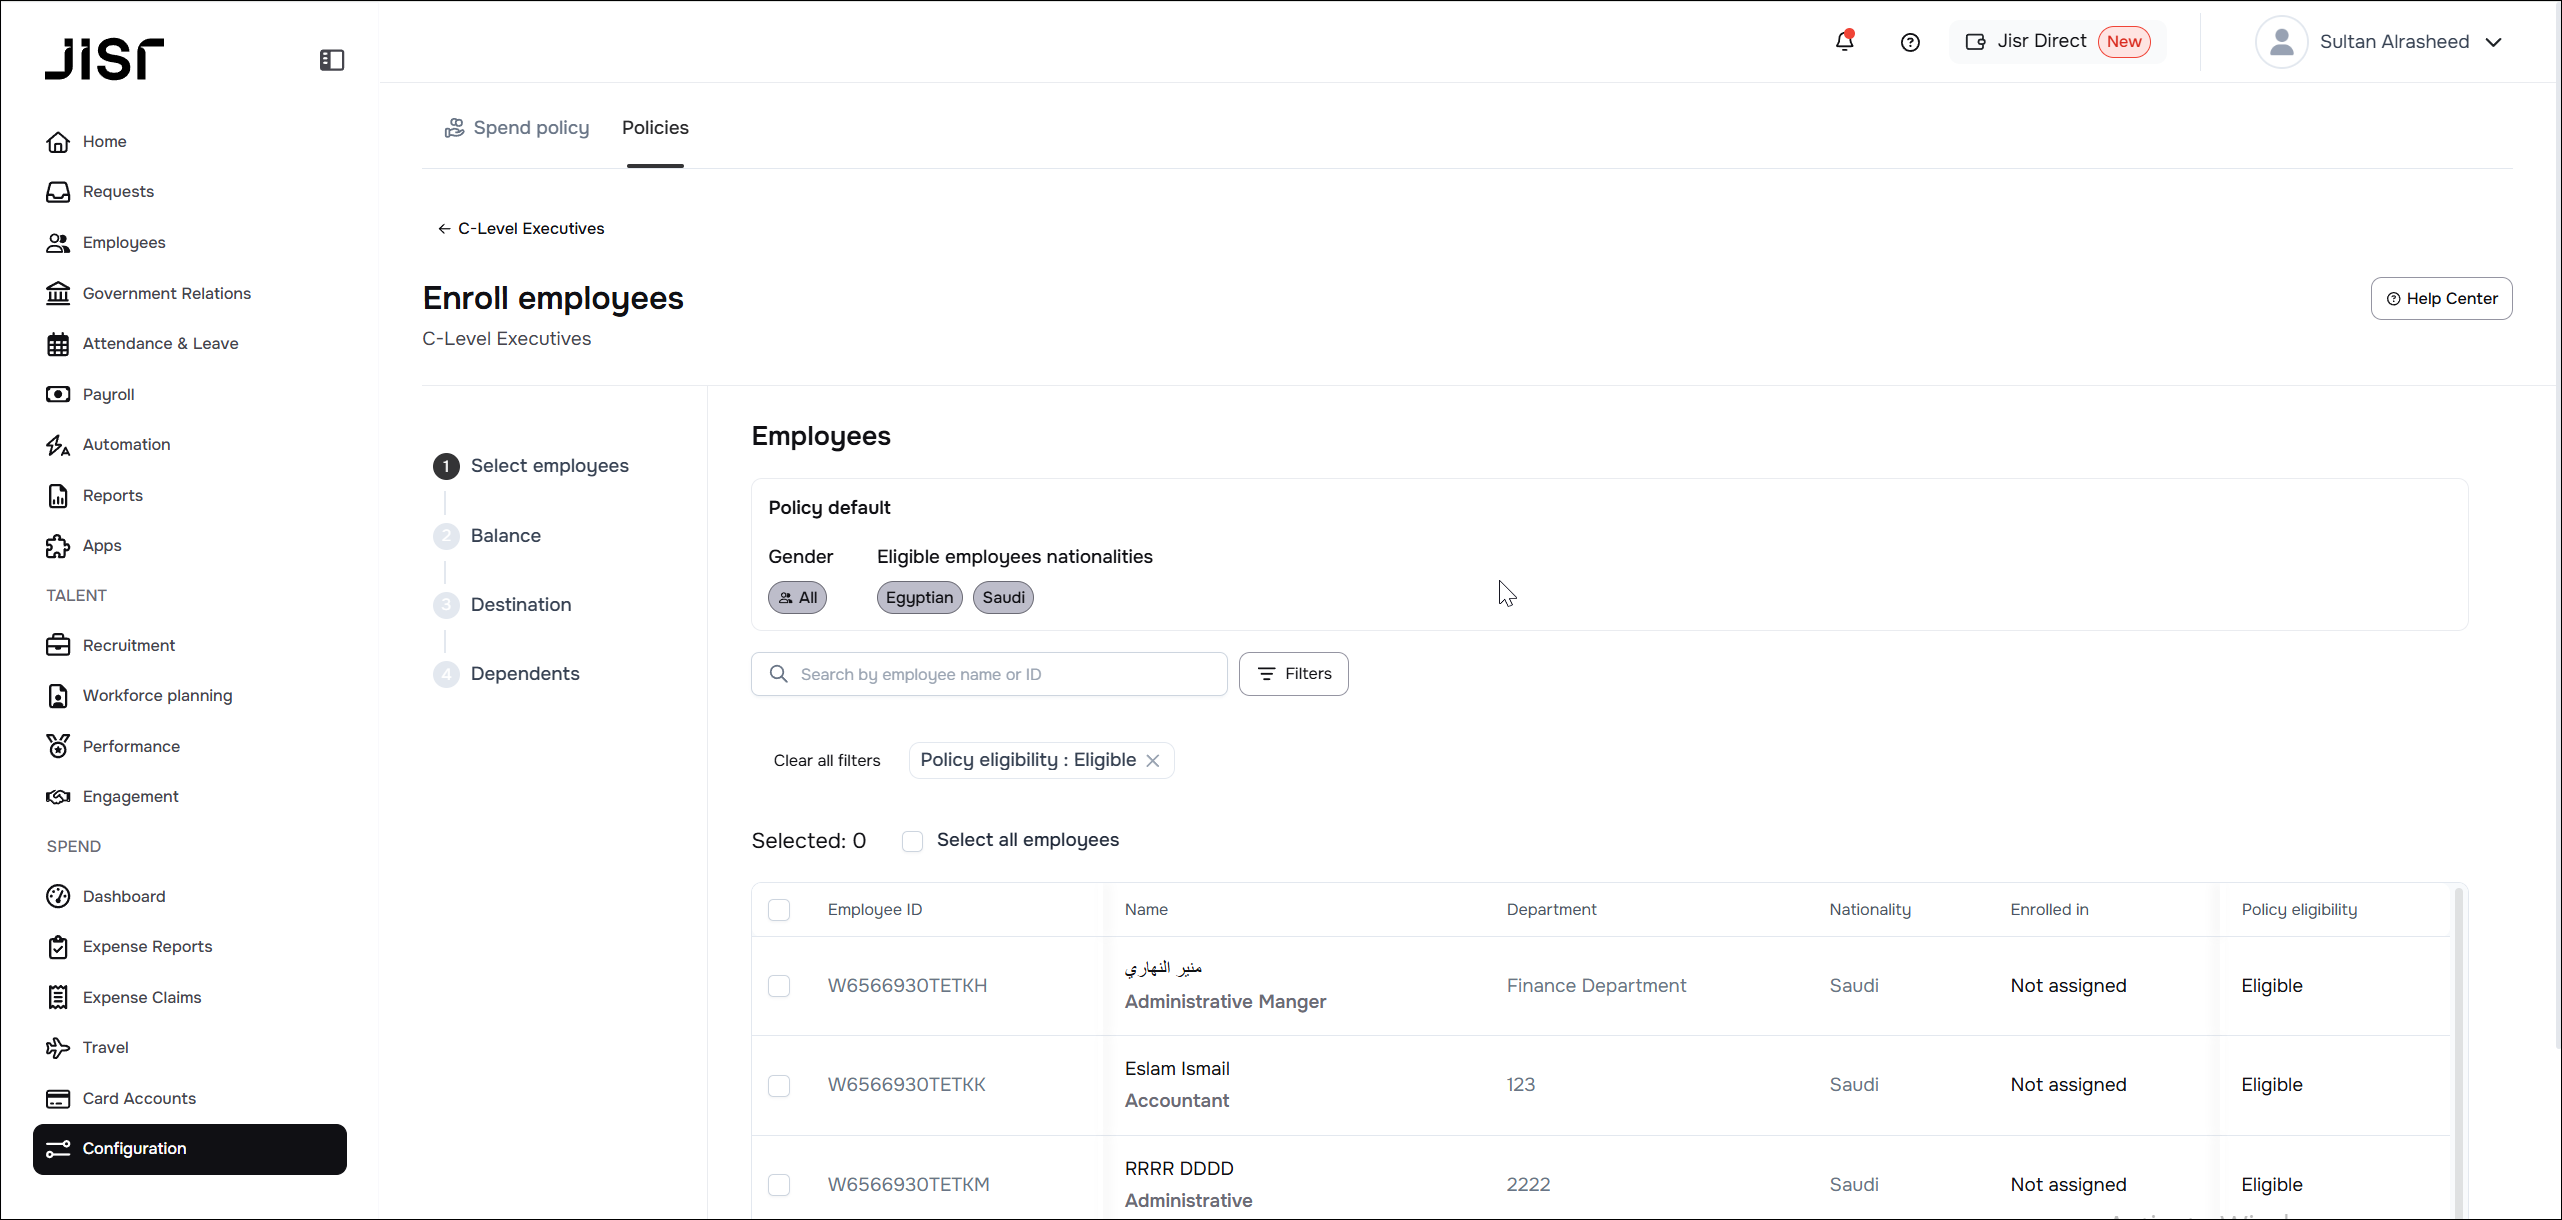
Task: Navigate to Travel section
Action: (x=105, y=1047)
